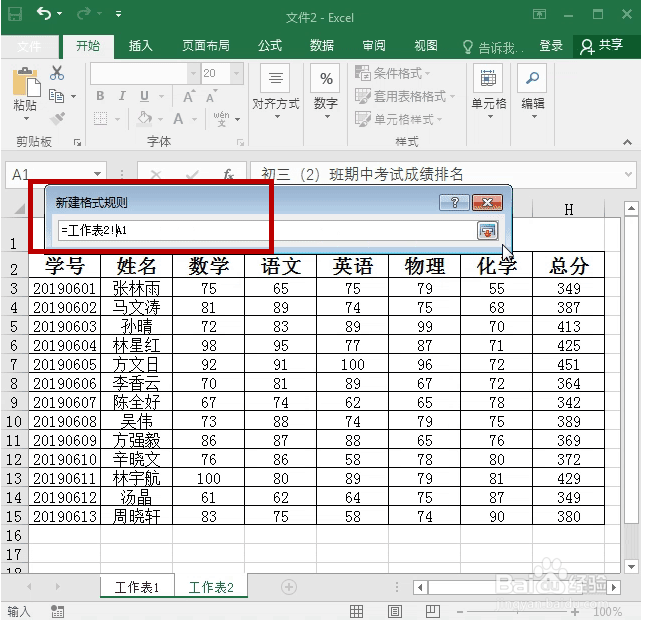Open Number (数字) percent group menu
646x627 pixels.
pos(325,91)
